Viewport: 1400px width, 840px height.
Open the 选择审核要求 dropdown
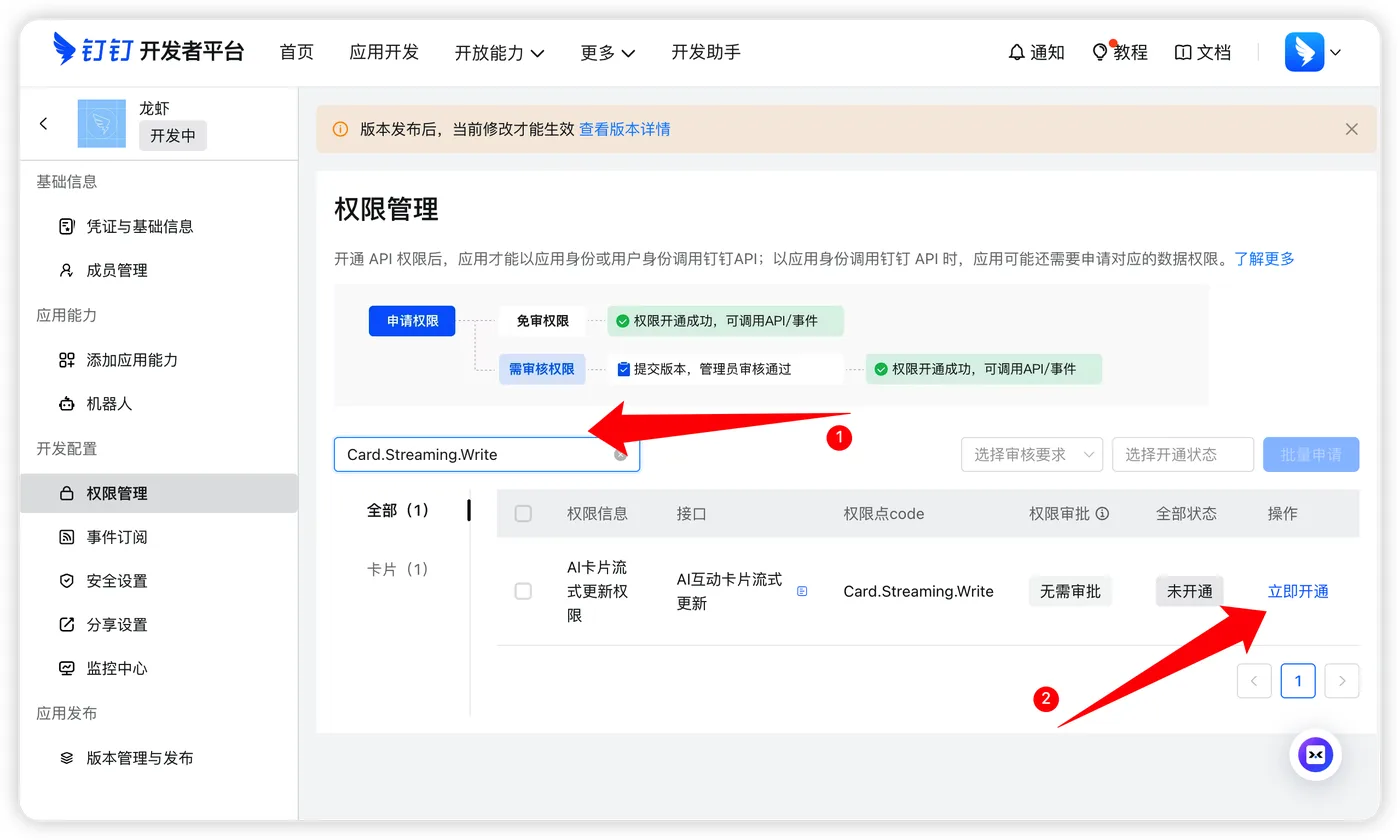click(1032, 454)
